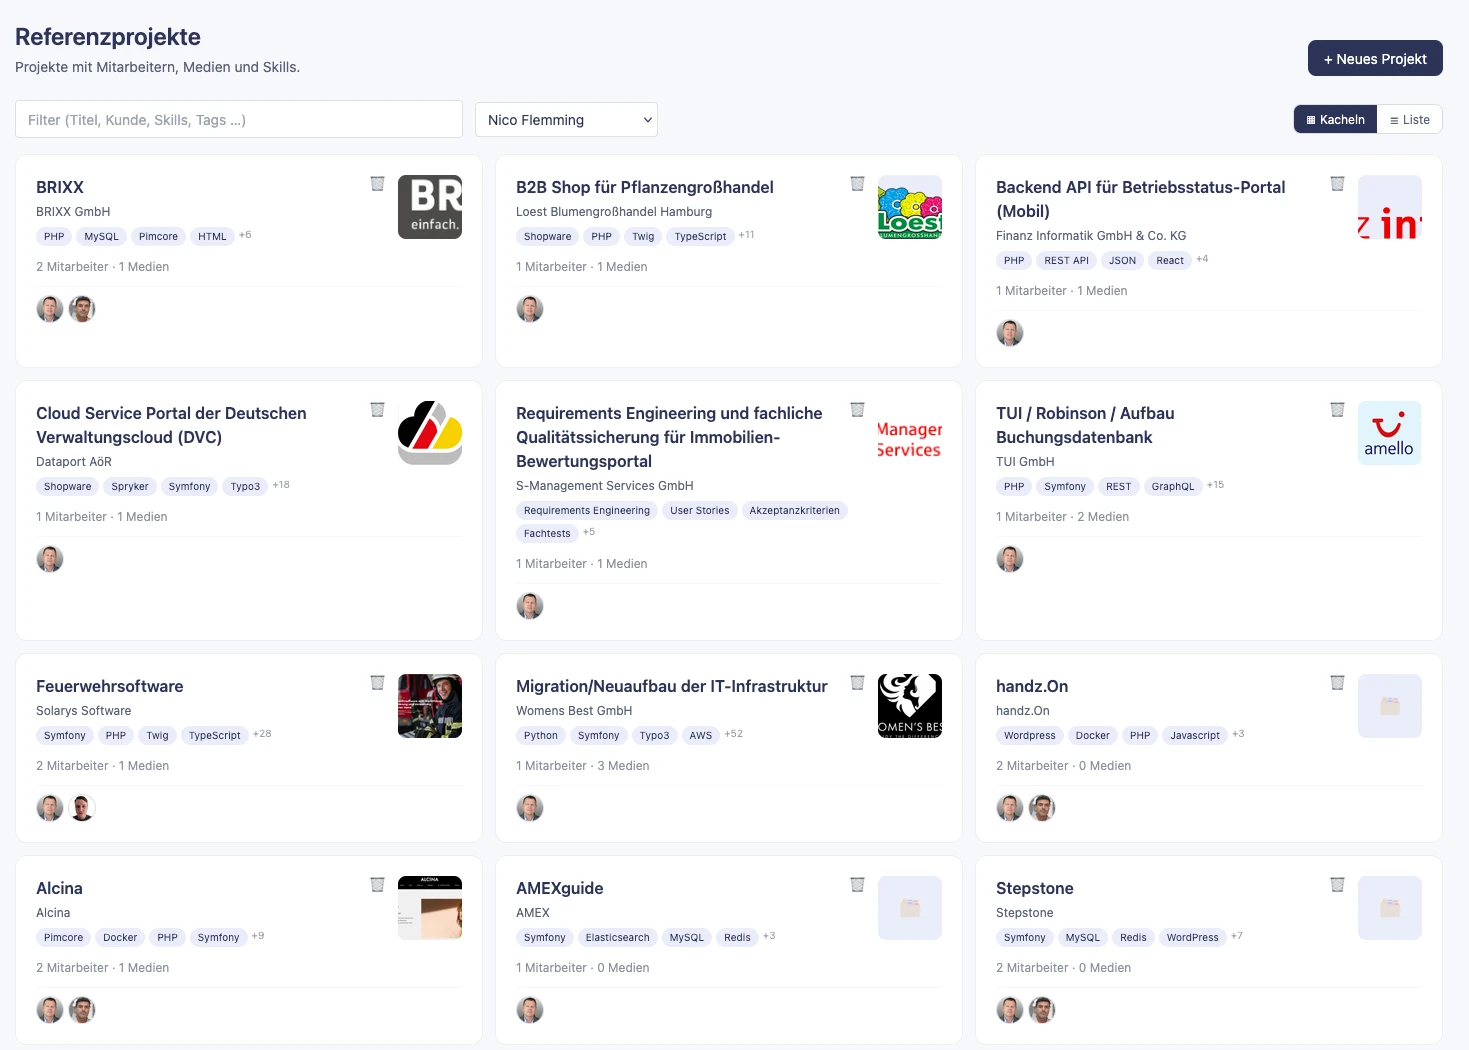Click the Manager Services logo thumbnail
Screen dimensions: 1469x1050
[x=910, y=433]
